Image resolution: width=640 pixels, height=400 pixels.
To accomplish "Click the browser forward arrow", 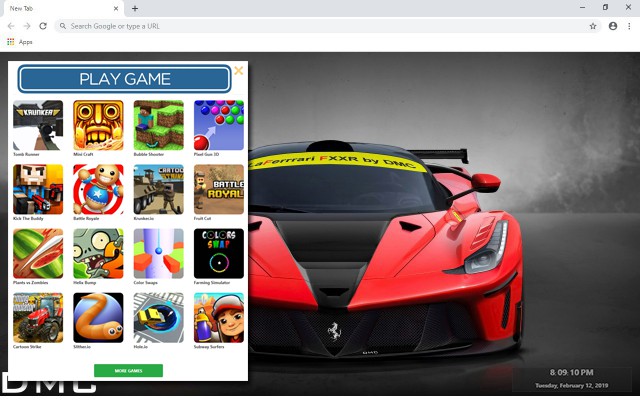I will coord(27,26).
